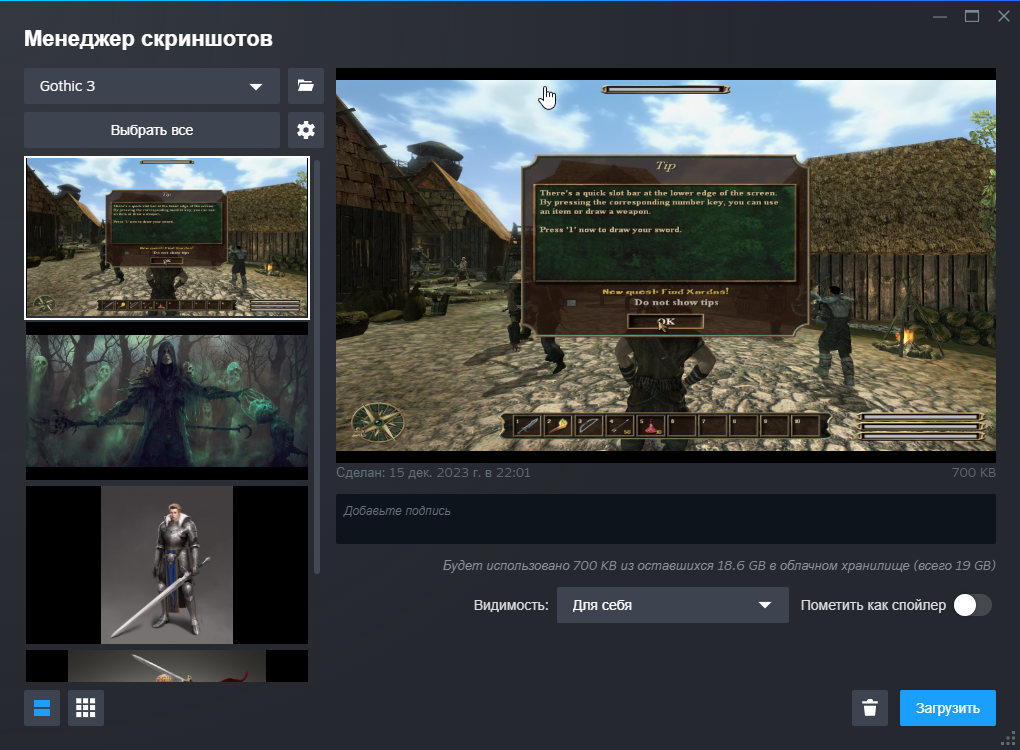Screen dimensions: 1020x750
Task: Minimize the screenshot manager window
Action: point(940,16)
